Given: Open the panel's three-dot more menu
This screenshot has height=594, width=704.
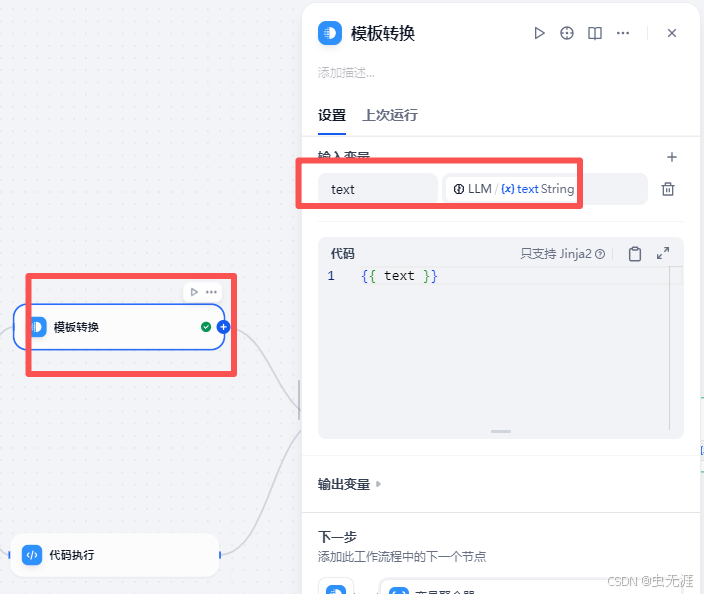Looking at the screenshot, I should [623, 33].
